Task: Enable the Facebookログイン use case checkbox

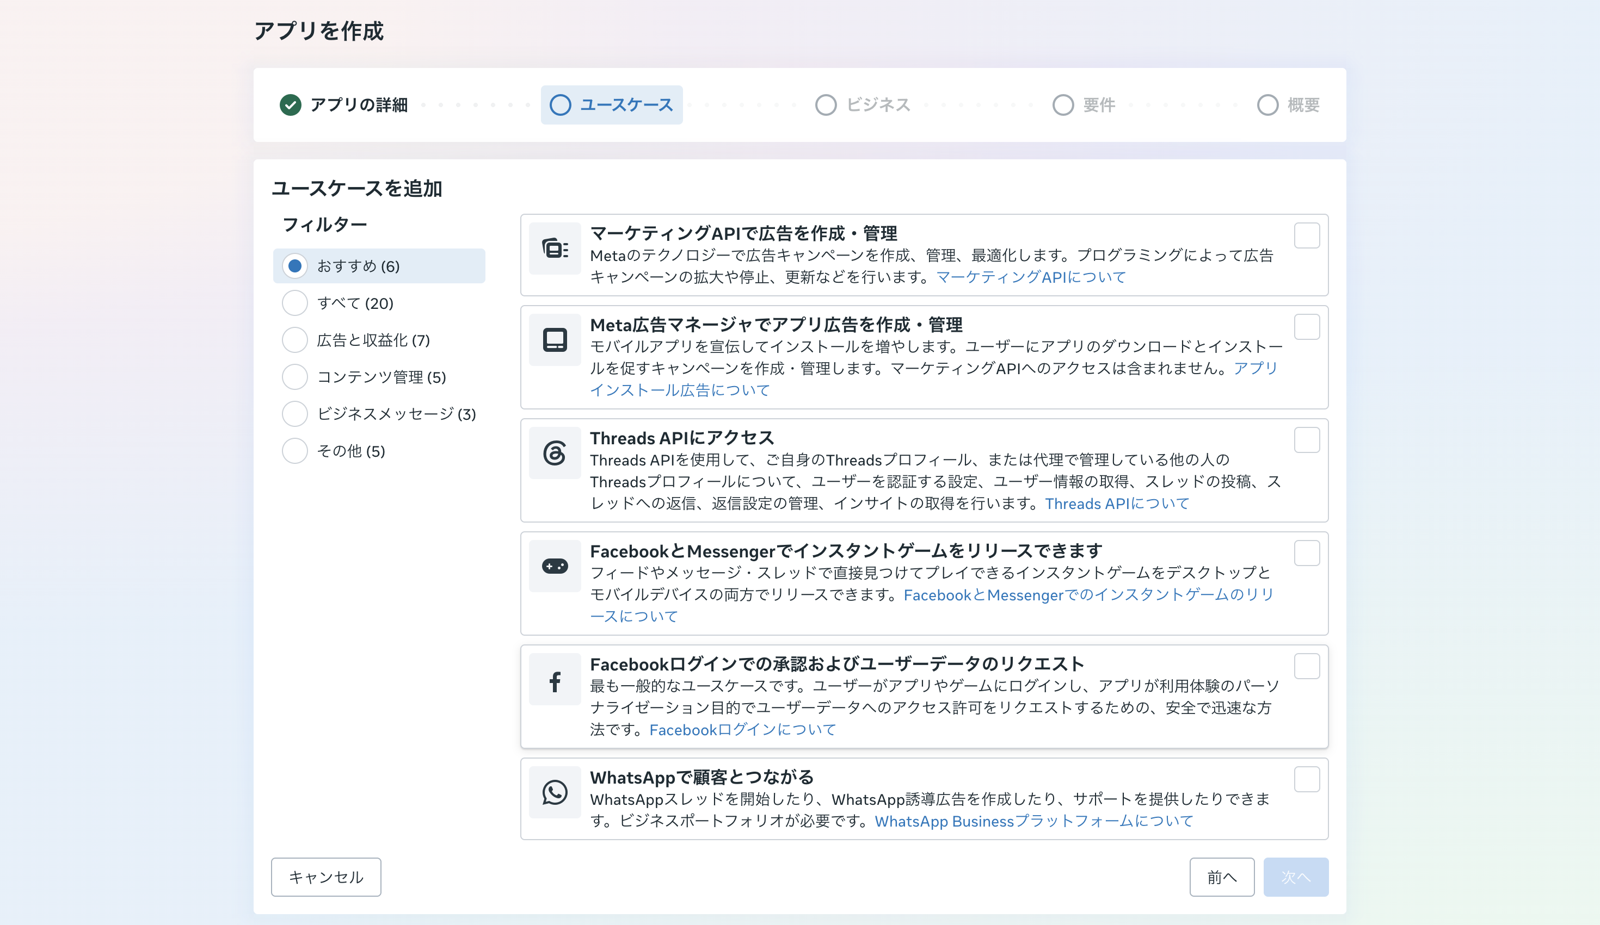Action: 1307,666
